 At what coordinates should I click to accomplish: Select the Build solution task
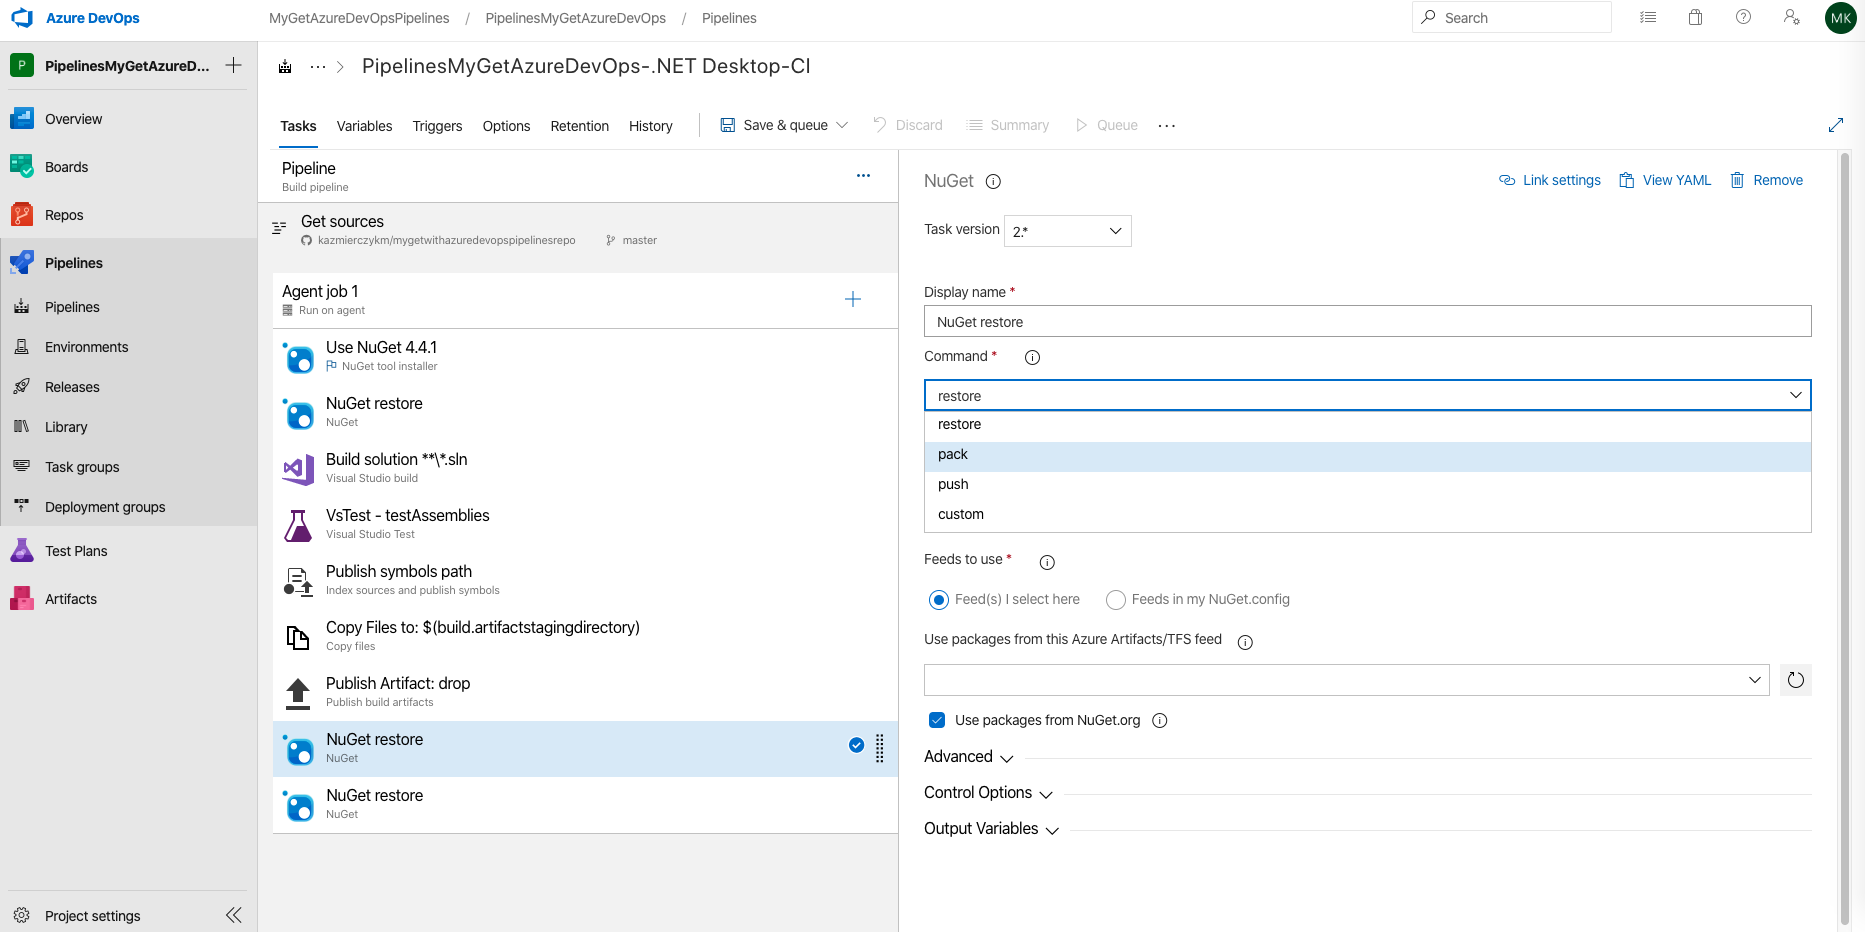click(x=585, y=469)
